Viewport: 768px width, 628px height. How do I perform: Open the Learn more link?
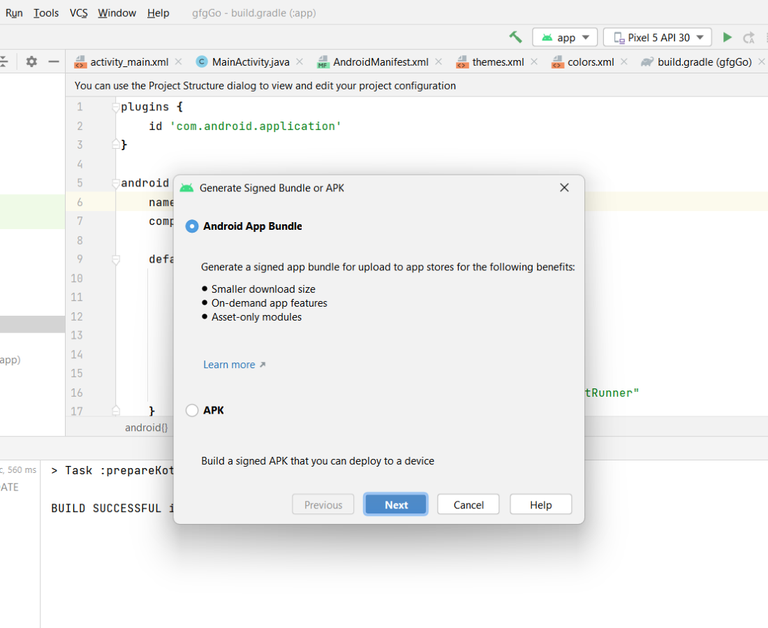(x=234, y=364)
